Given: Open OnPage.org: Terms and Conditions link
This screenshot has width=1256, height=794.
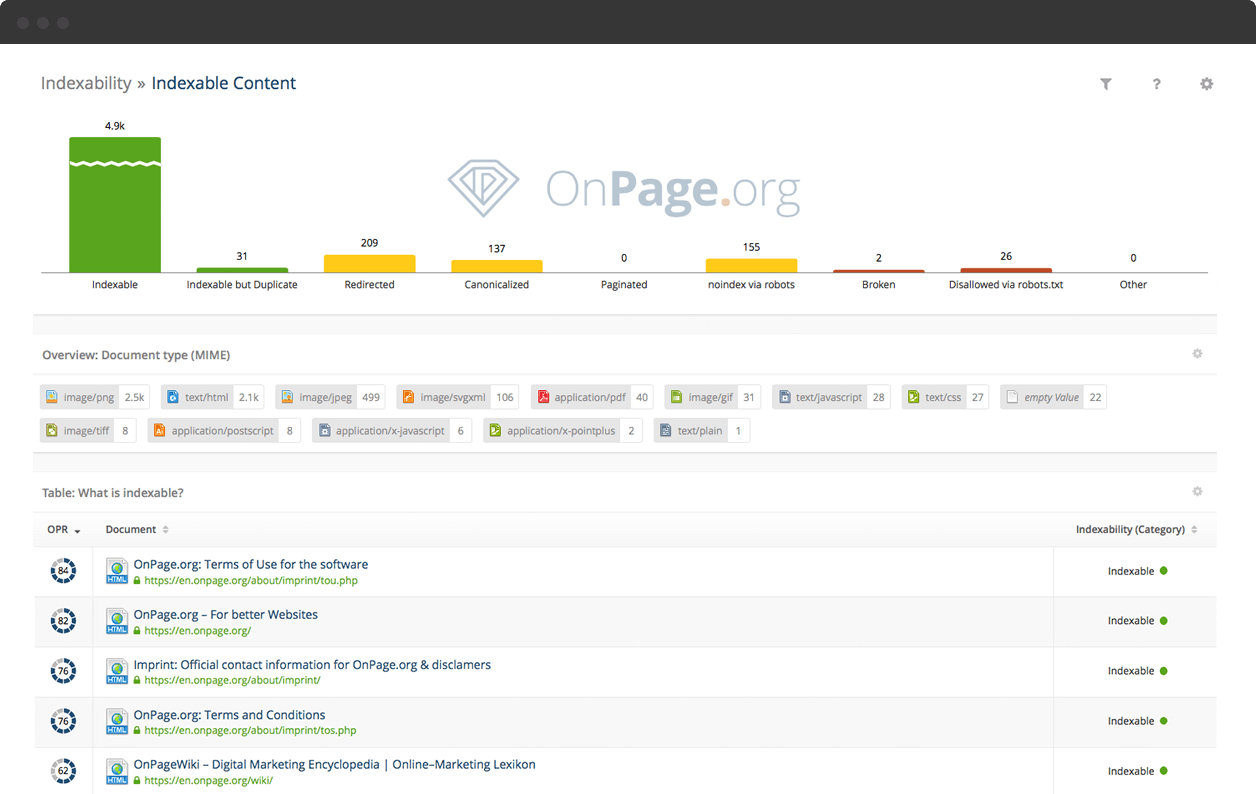Looking at the screenshot, I should click(x=229, y=714).
